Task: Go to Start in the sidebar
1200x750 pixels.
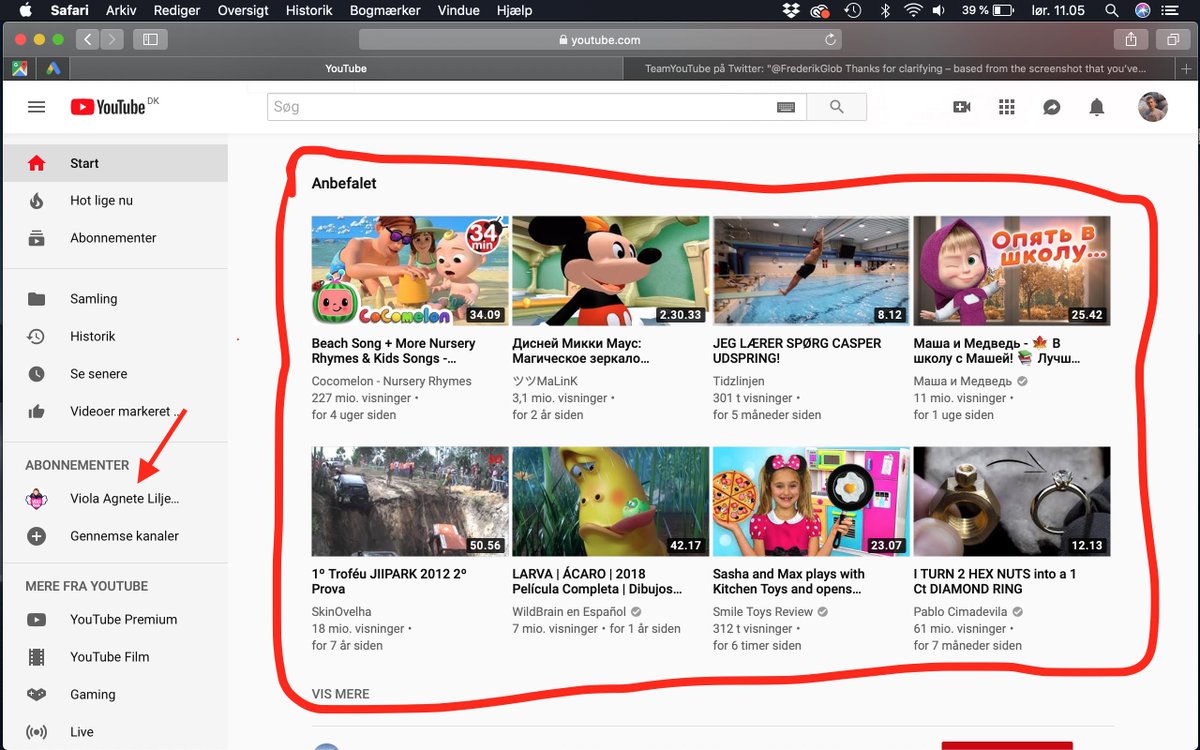Action: (115, 163)
